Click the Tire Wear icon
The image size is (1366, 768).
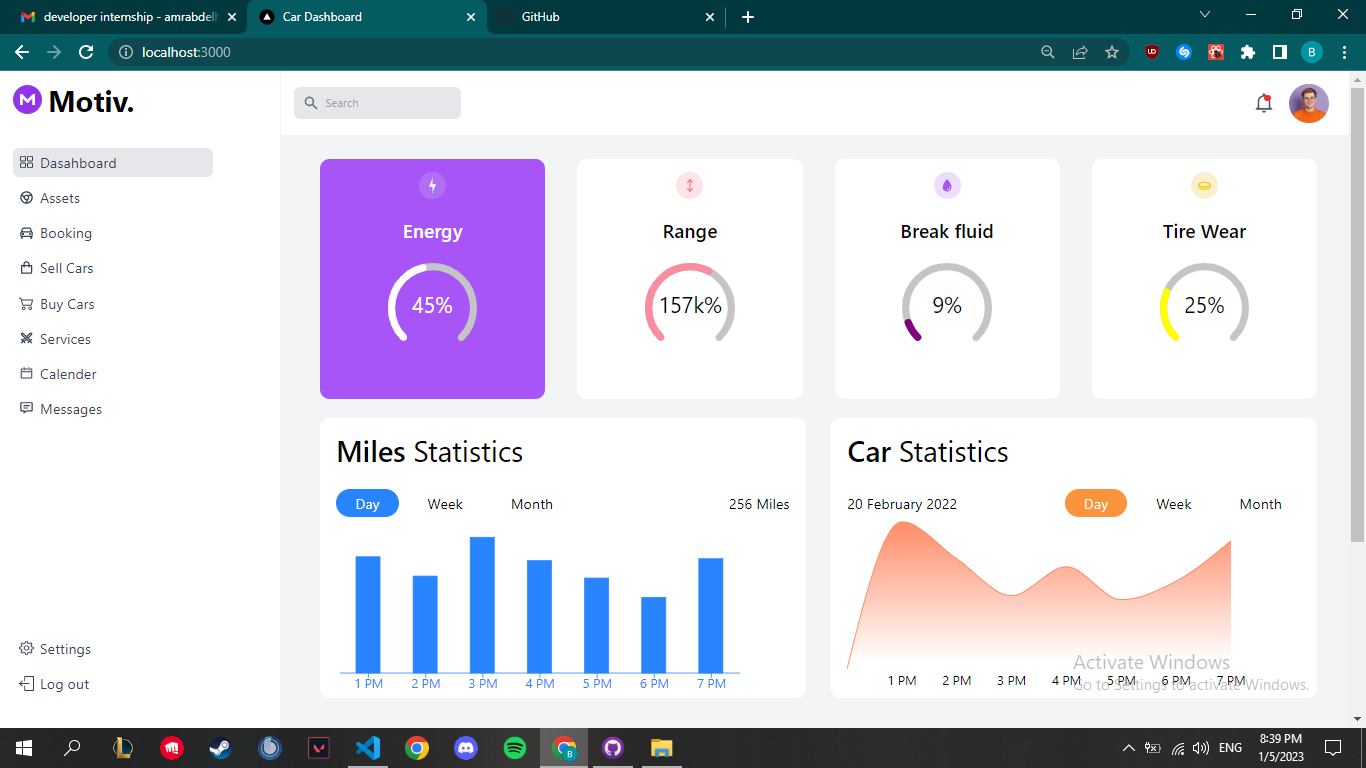point(1203,185)
